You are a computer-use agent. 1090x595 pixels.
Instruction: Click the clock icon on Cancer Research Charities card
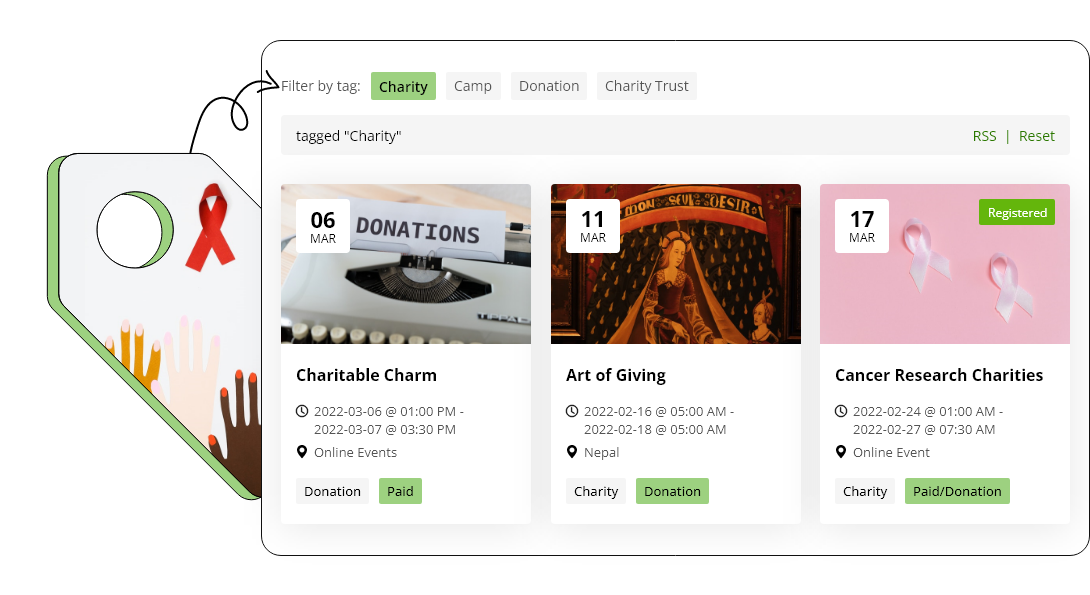pyautogui.click(x=840, y=410)
